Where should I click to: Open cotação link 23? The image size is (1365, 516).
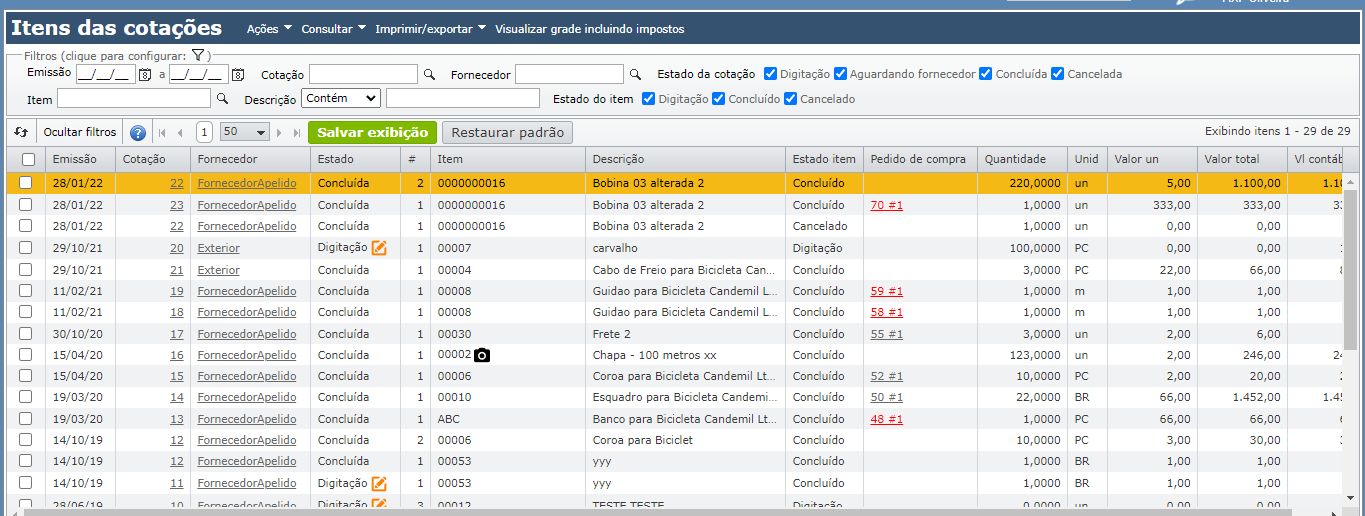pyautogui.click(x=177, y=205)
